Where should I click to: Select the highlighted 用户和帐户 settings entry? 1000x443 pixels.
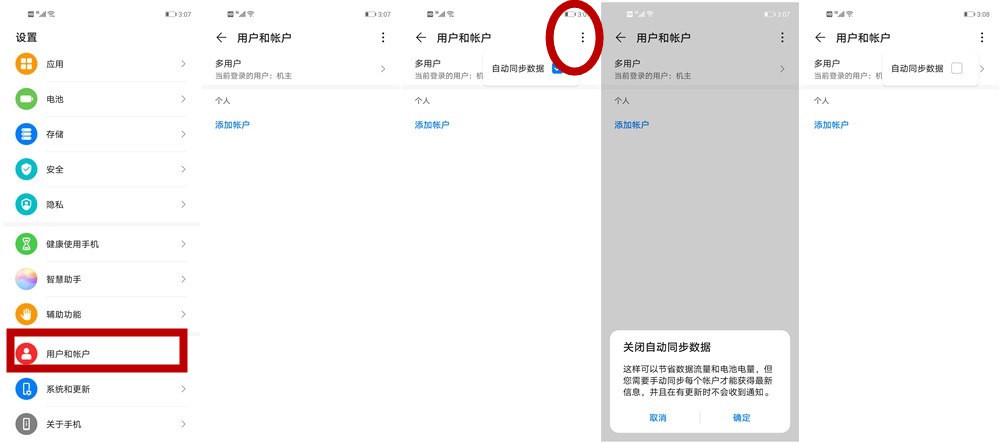(x=95, y=354)
